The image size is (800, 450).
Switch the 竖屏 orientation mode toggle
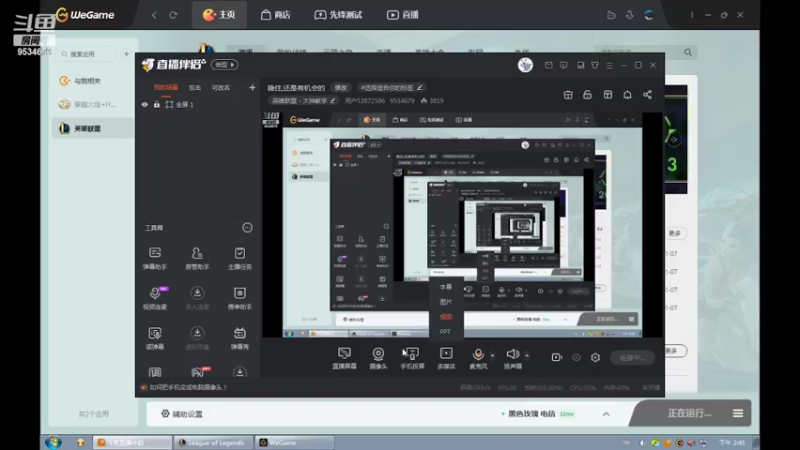tap(225, 65)
